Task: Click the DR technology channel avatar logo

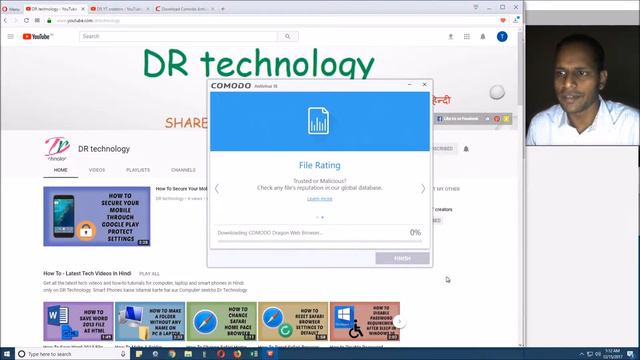Action: click(x=57, y=149)
